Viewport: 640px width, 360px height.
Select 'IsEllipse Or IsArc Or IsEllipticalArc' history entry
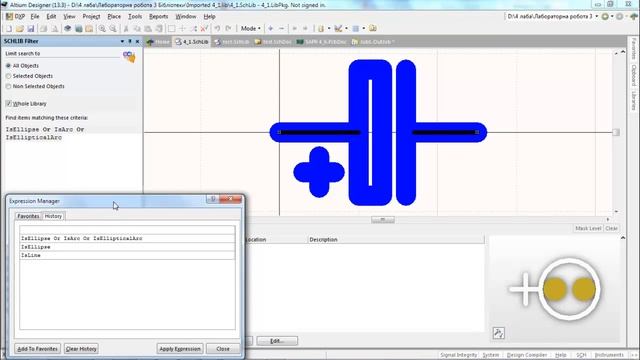(127, 238)
